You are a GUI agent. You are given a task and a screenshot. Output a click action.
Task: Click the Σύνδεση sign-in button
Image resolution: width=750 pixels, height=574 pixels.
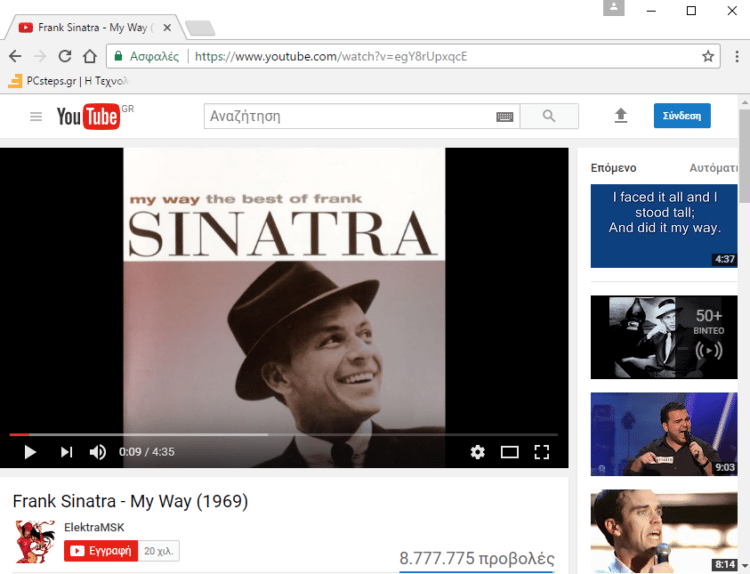(682, 116)
